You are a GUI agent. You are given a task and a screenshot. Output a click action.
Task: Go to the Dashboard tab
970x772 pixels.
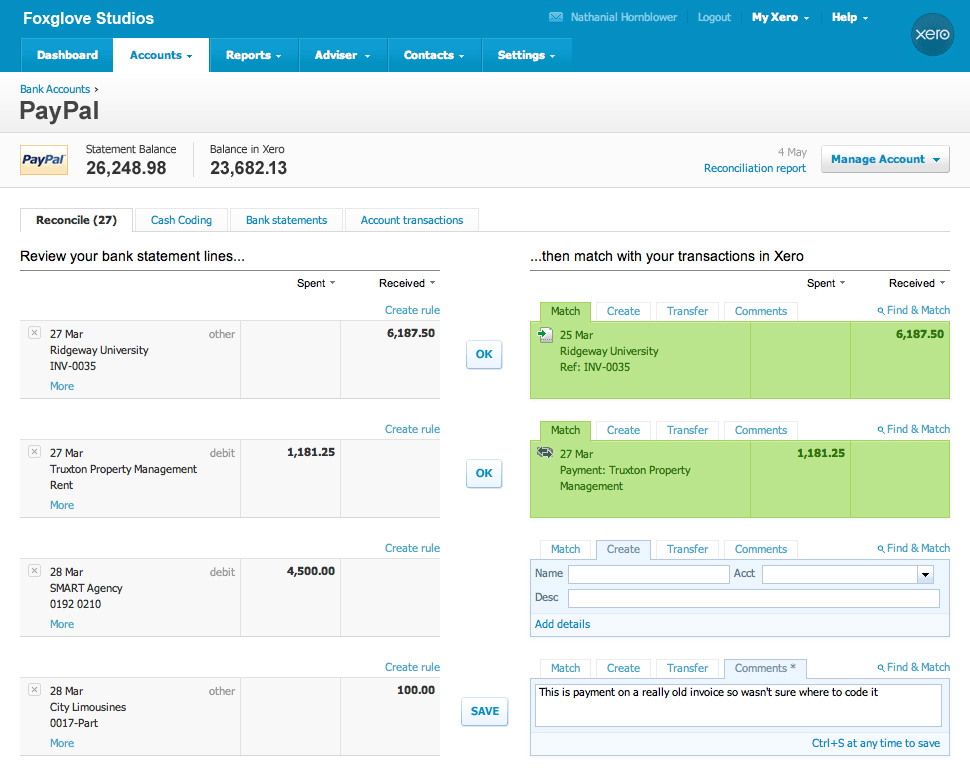coord(67,55)
